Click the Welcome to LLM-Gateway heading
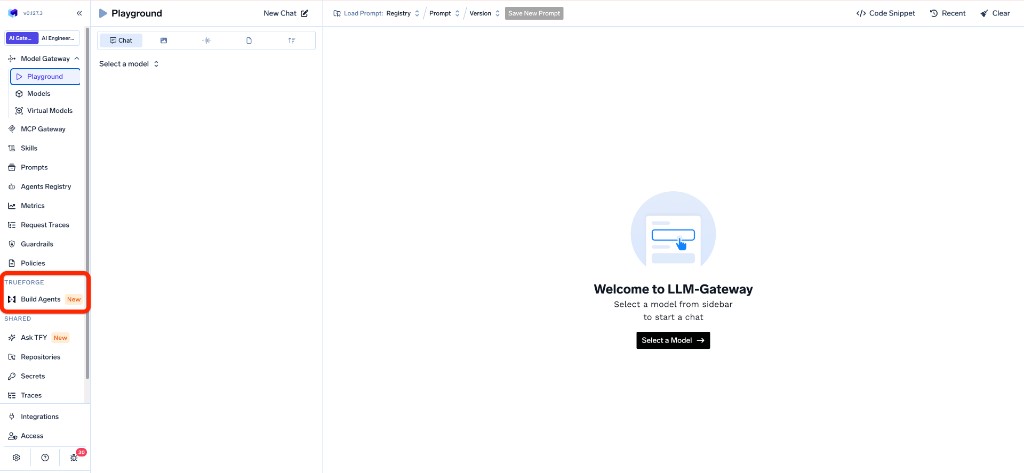This screenshot has width=1024, height=473. [x=673, y=289]
